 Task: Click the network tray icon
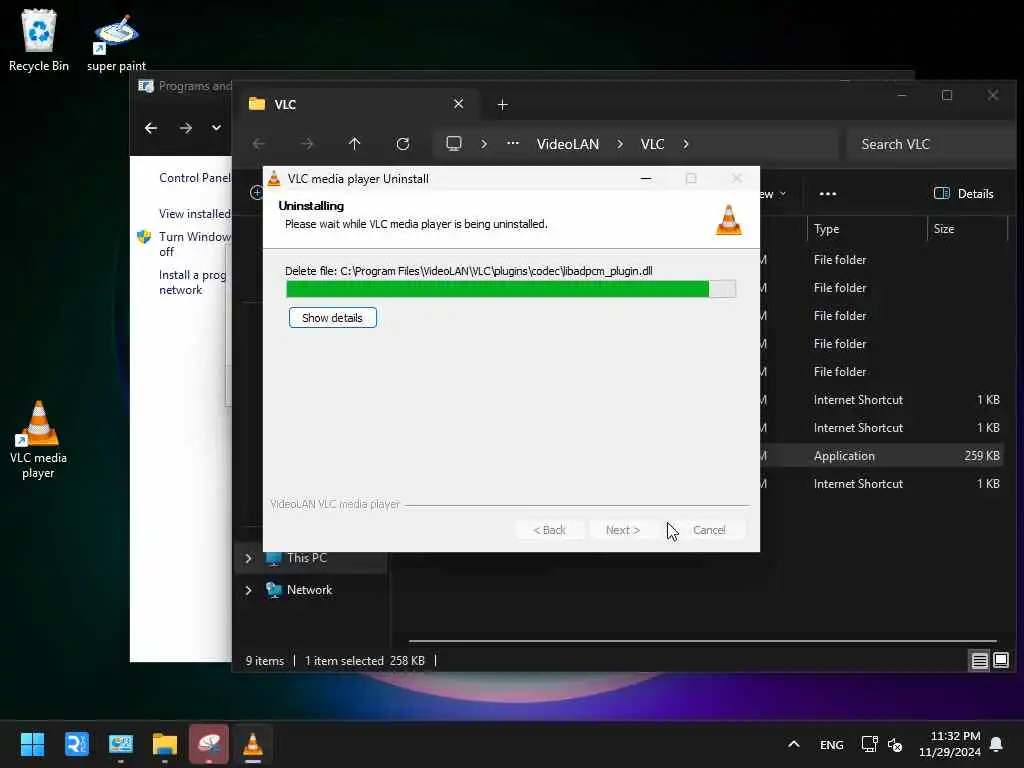pos(869,744)
